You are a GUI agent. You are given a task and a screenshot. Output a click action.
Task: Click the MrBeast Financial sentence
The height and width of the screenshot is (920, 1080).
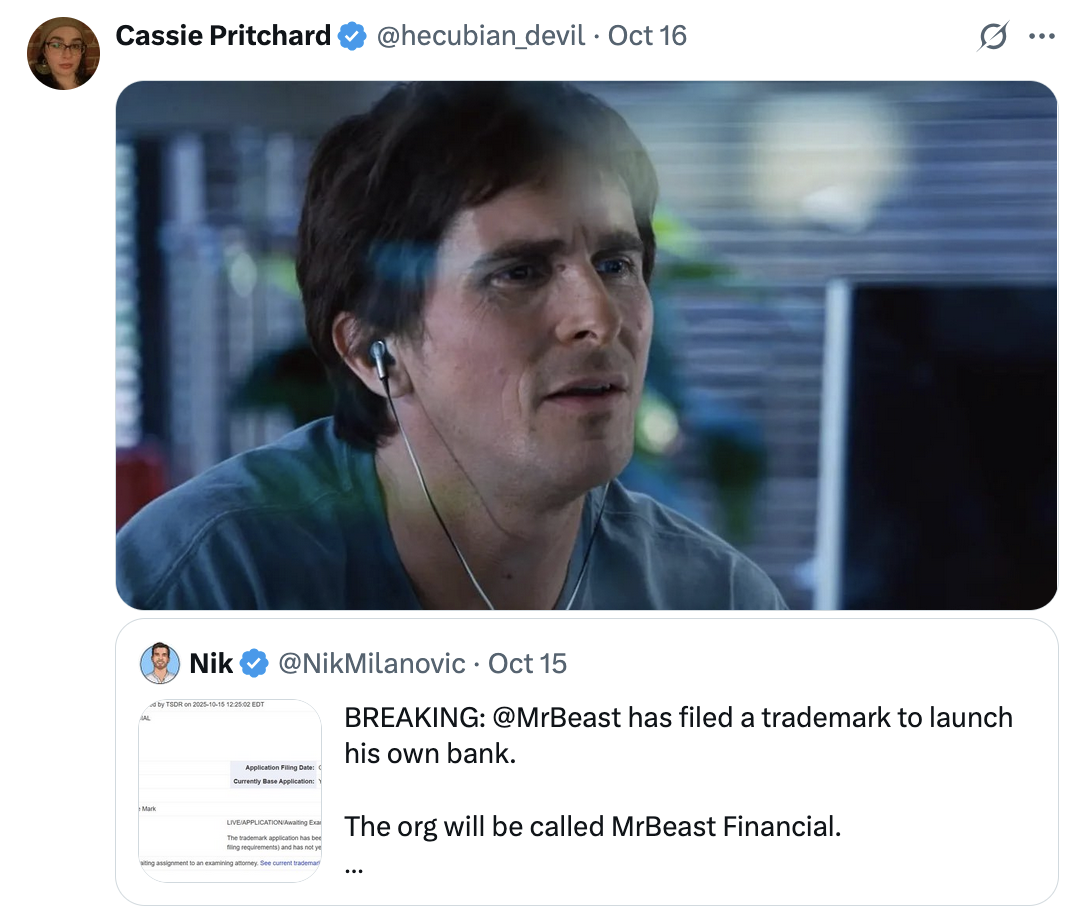(x=592, y=826)
